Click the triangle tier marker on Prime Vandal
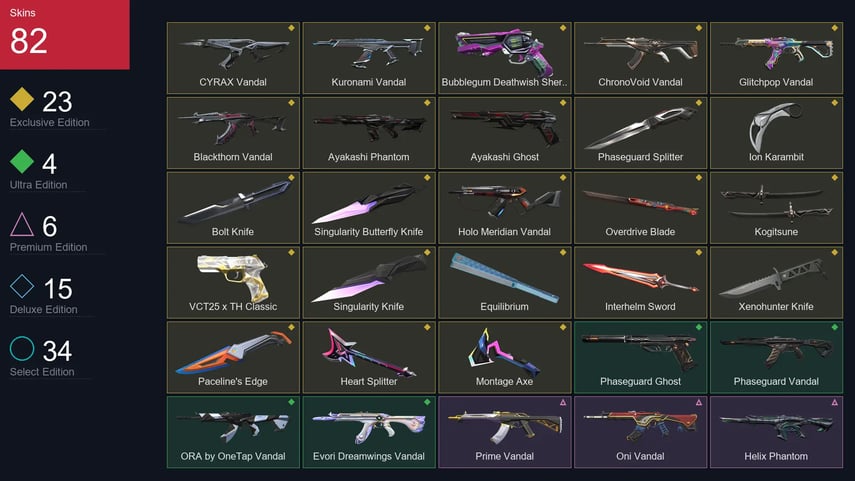This screenshot has height=481, width=855. coord(563,402)
